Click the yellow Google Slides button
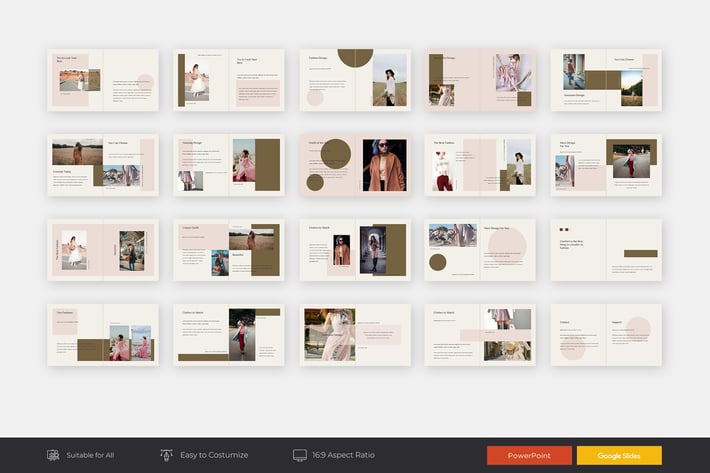This screenshot has width=710, height=473. click(619, 455)
